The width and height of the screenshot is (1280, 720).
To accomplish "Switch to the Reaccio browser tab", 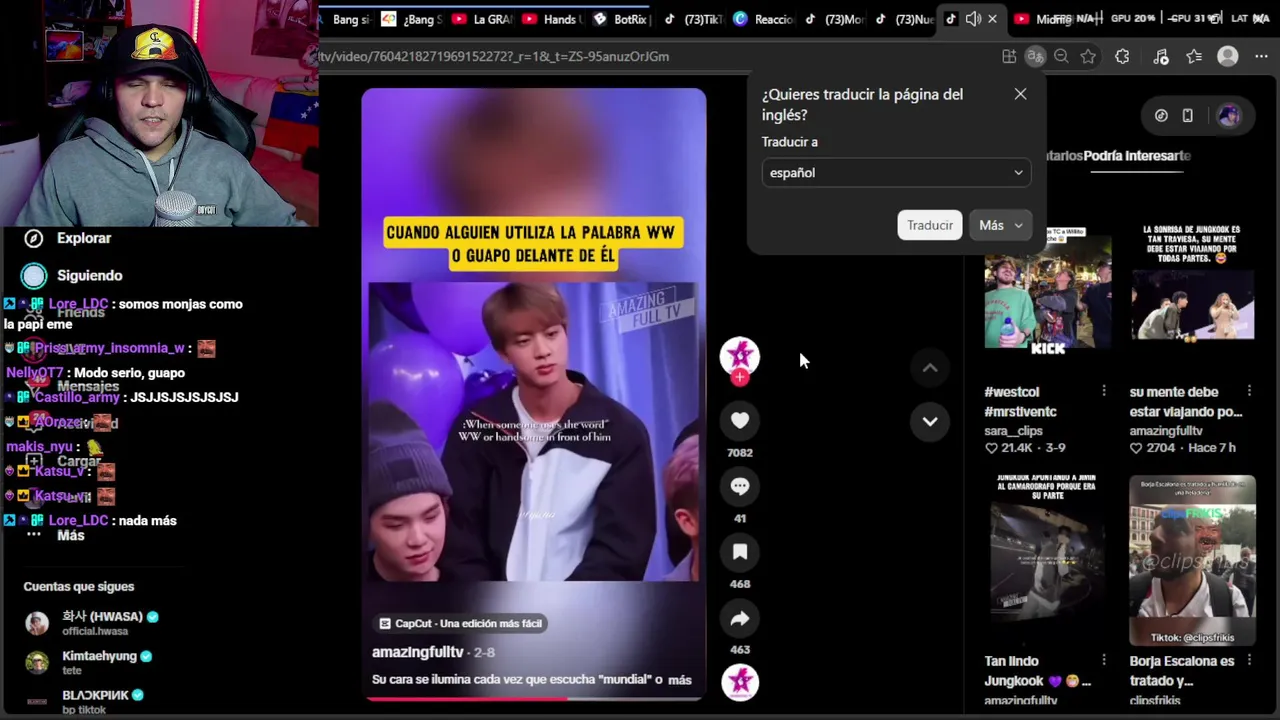I will 763,19.
